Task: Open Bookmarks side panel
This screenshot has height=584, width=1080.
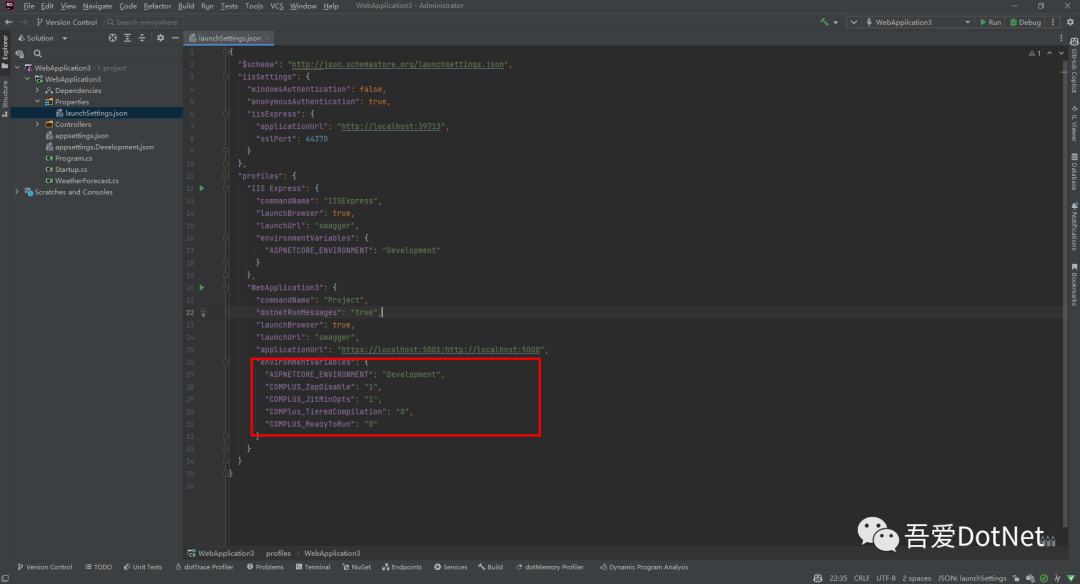Action: [x=1074, y=284]
